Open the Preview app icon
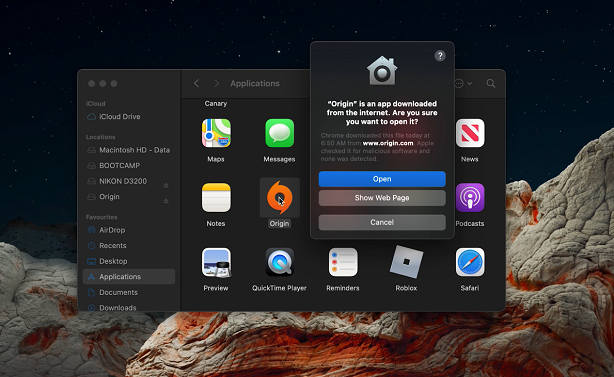The width and height of the screenshot is (614, 377). (216, 262)
